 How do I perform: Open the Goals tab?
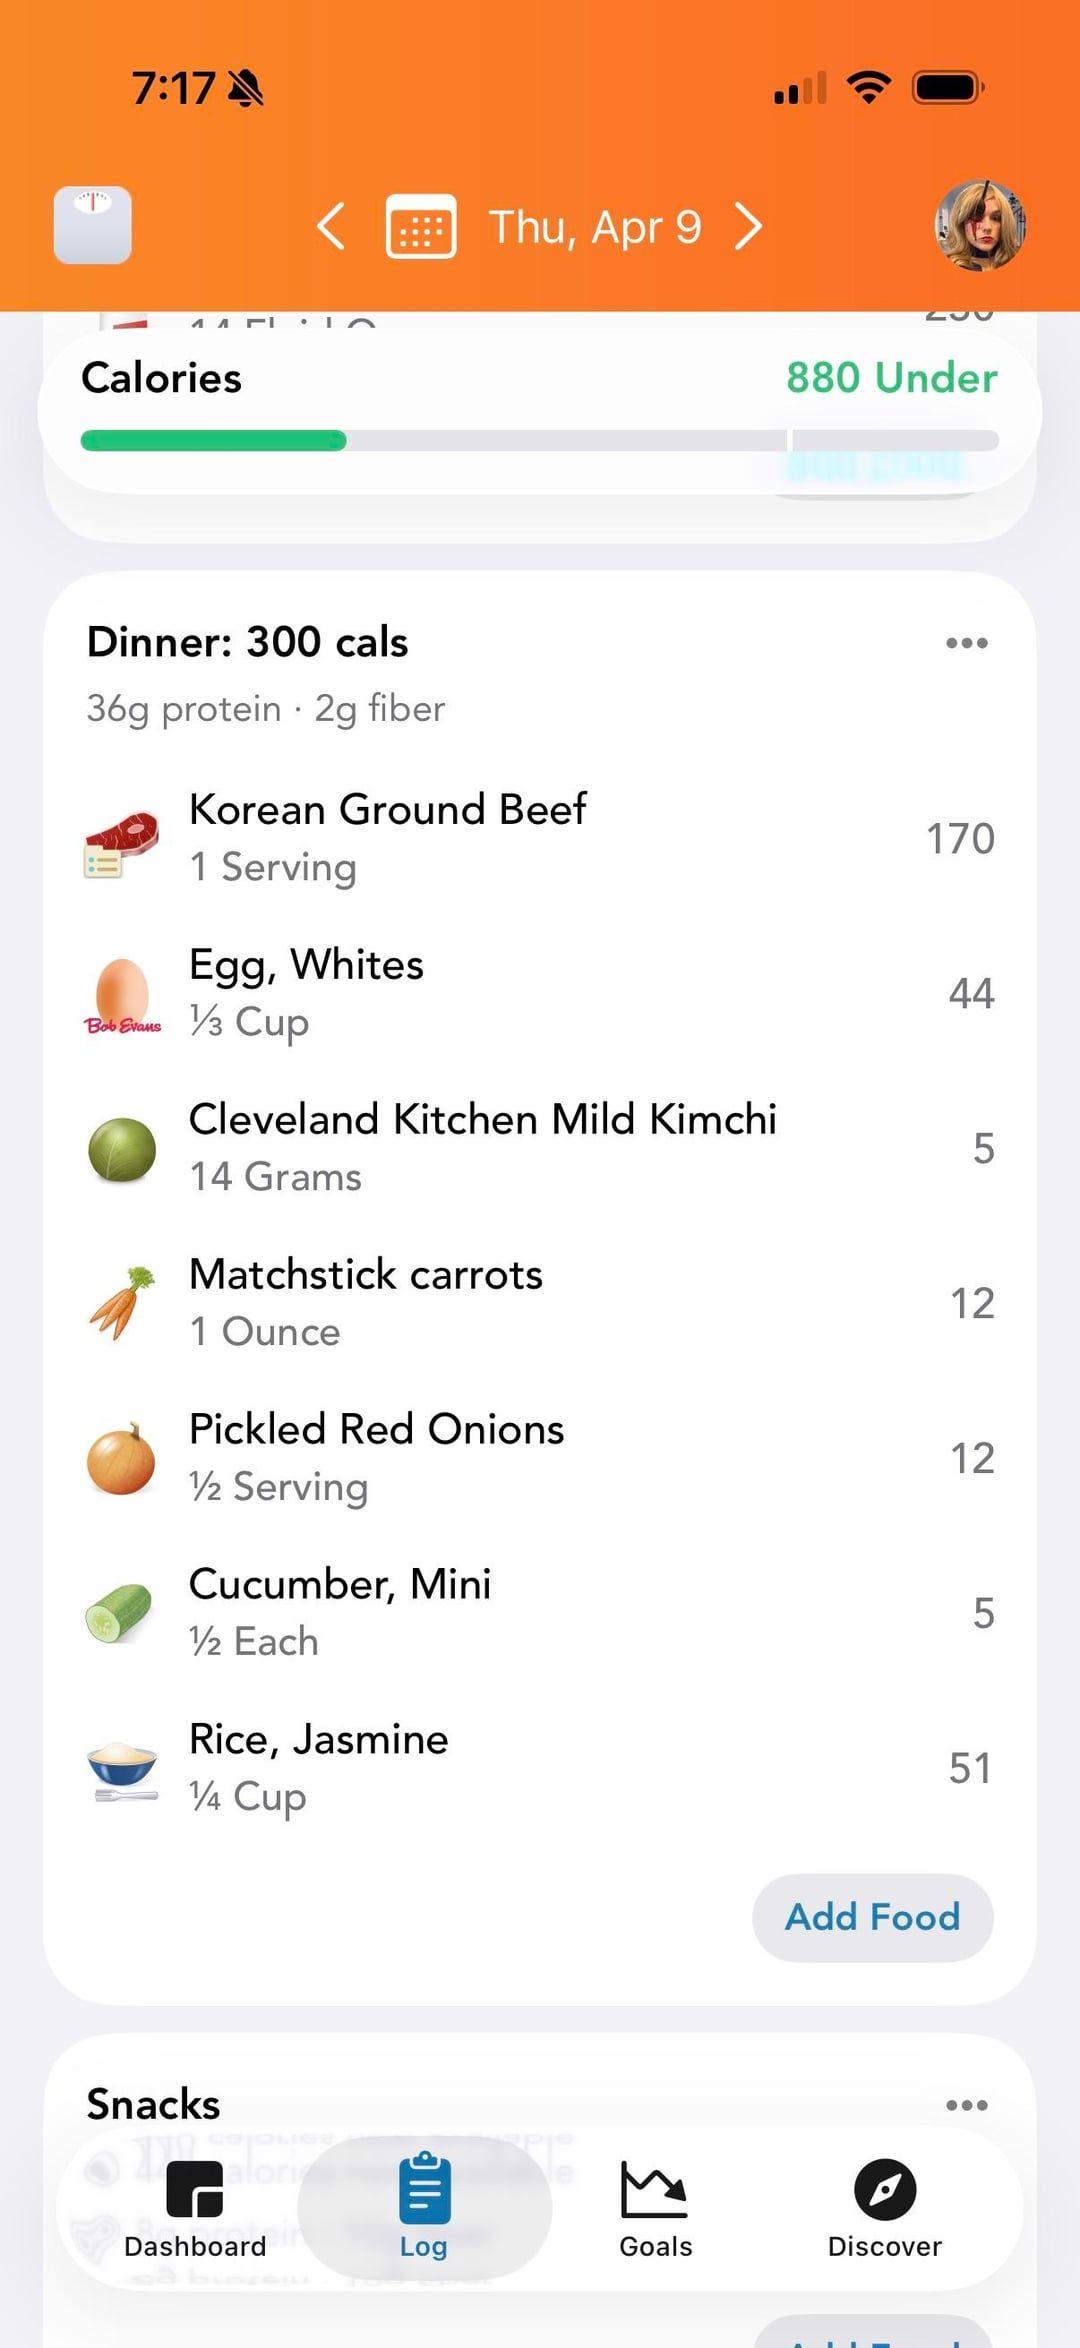coord(655,2208)
